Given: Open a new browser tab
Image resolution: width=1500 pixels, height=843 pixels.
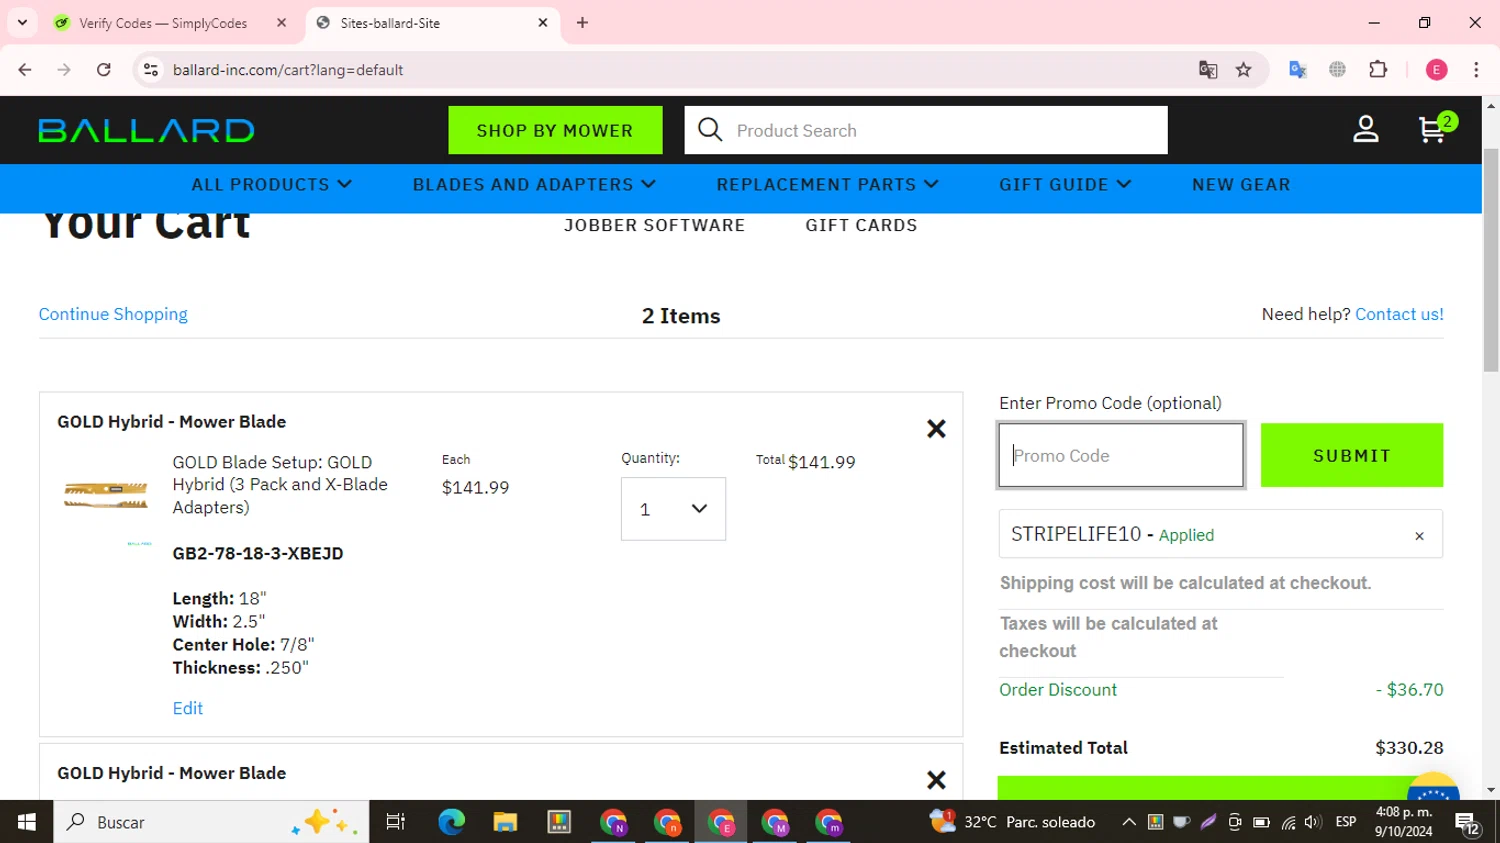Looking at the screenshot, I should [x=582, y=23].
